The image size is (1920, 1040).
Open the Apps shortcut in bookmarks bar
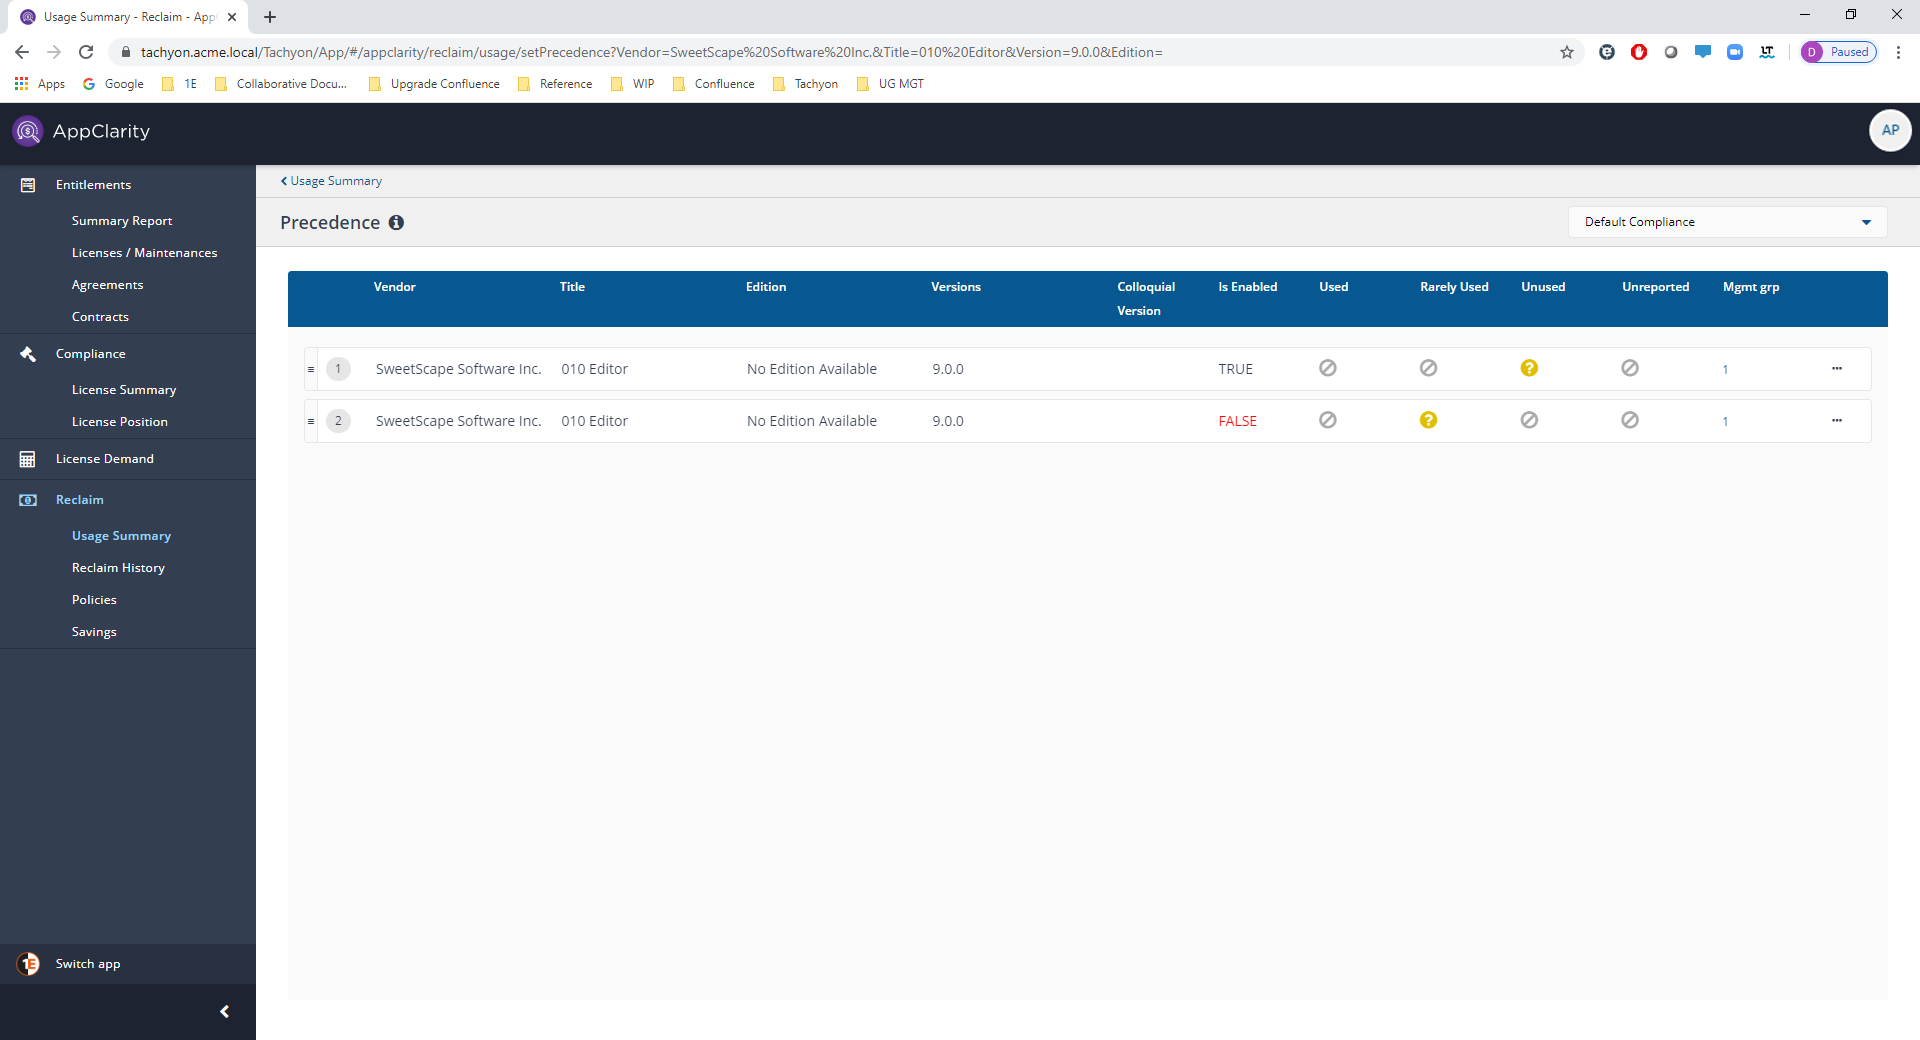coord(40,84)
